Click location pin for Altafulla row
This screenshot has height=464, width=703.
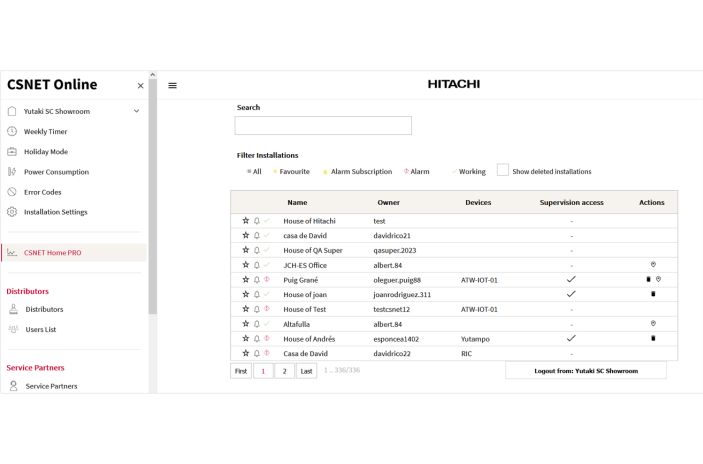(652, 324)
